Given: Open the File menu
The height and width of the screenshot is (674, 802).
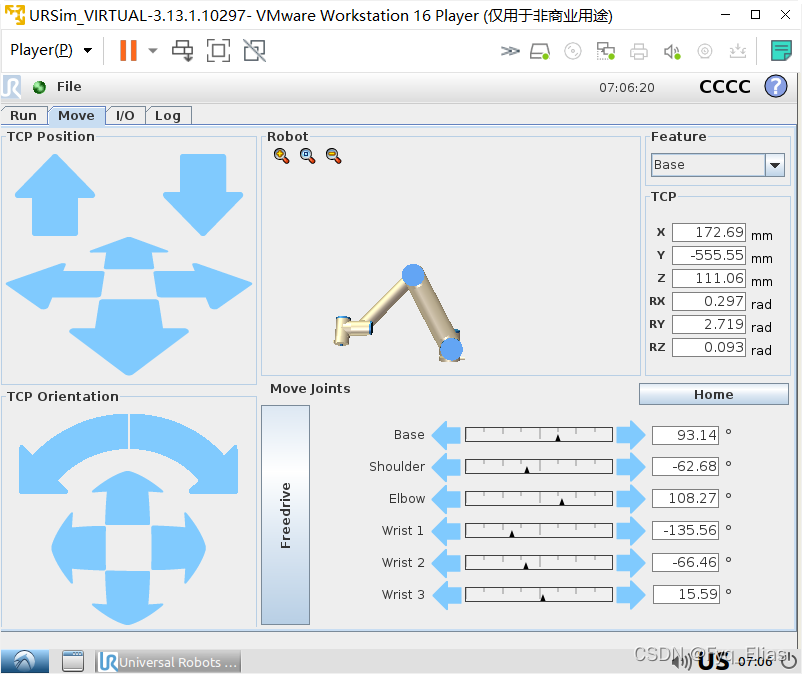Looking at the screenshot, I should coord(69,87).
